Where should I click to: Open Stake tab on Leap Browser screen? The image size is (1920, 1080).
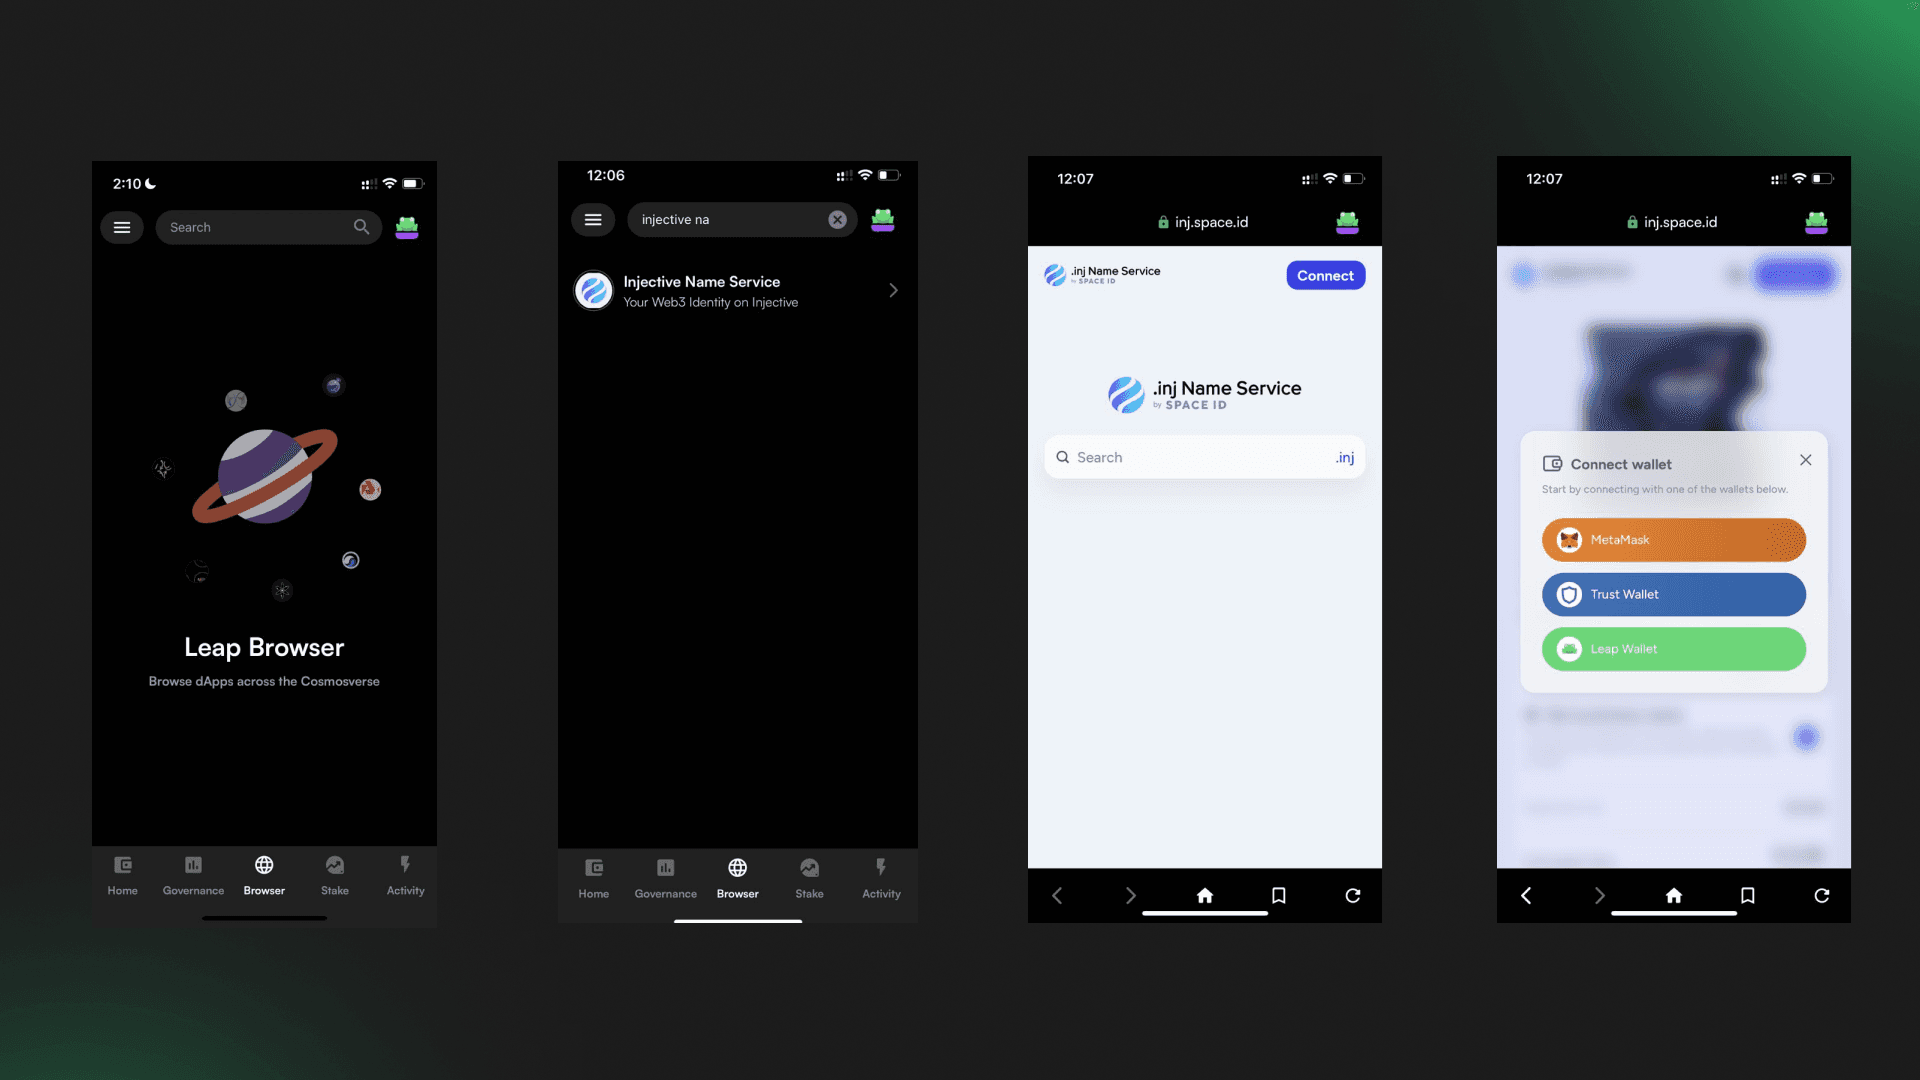point(335,875)
